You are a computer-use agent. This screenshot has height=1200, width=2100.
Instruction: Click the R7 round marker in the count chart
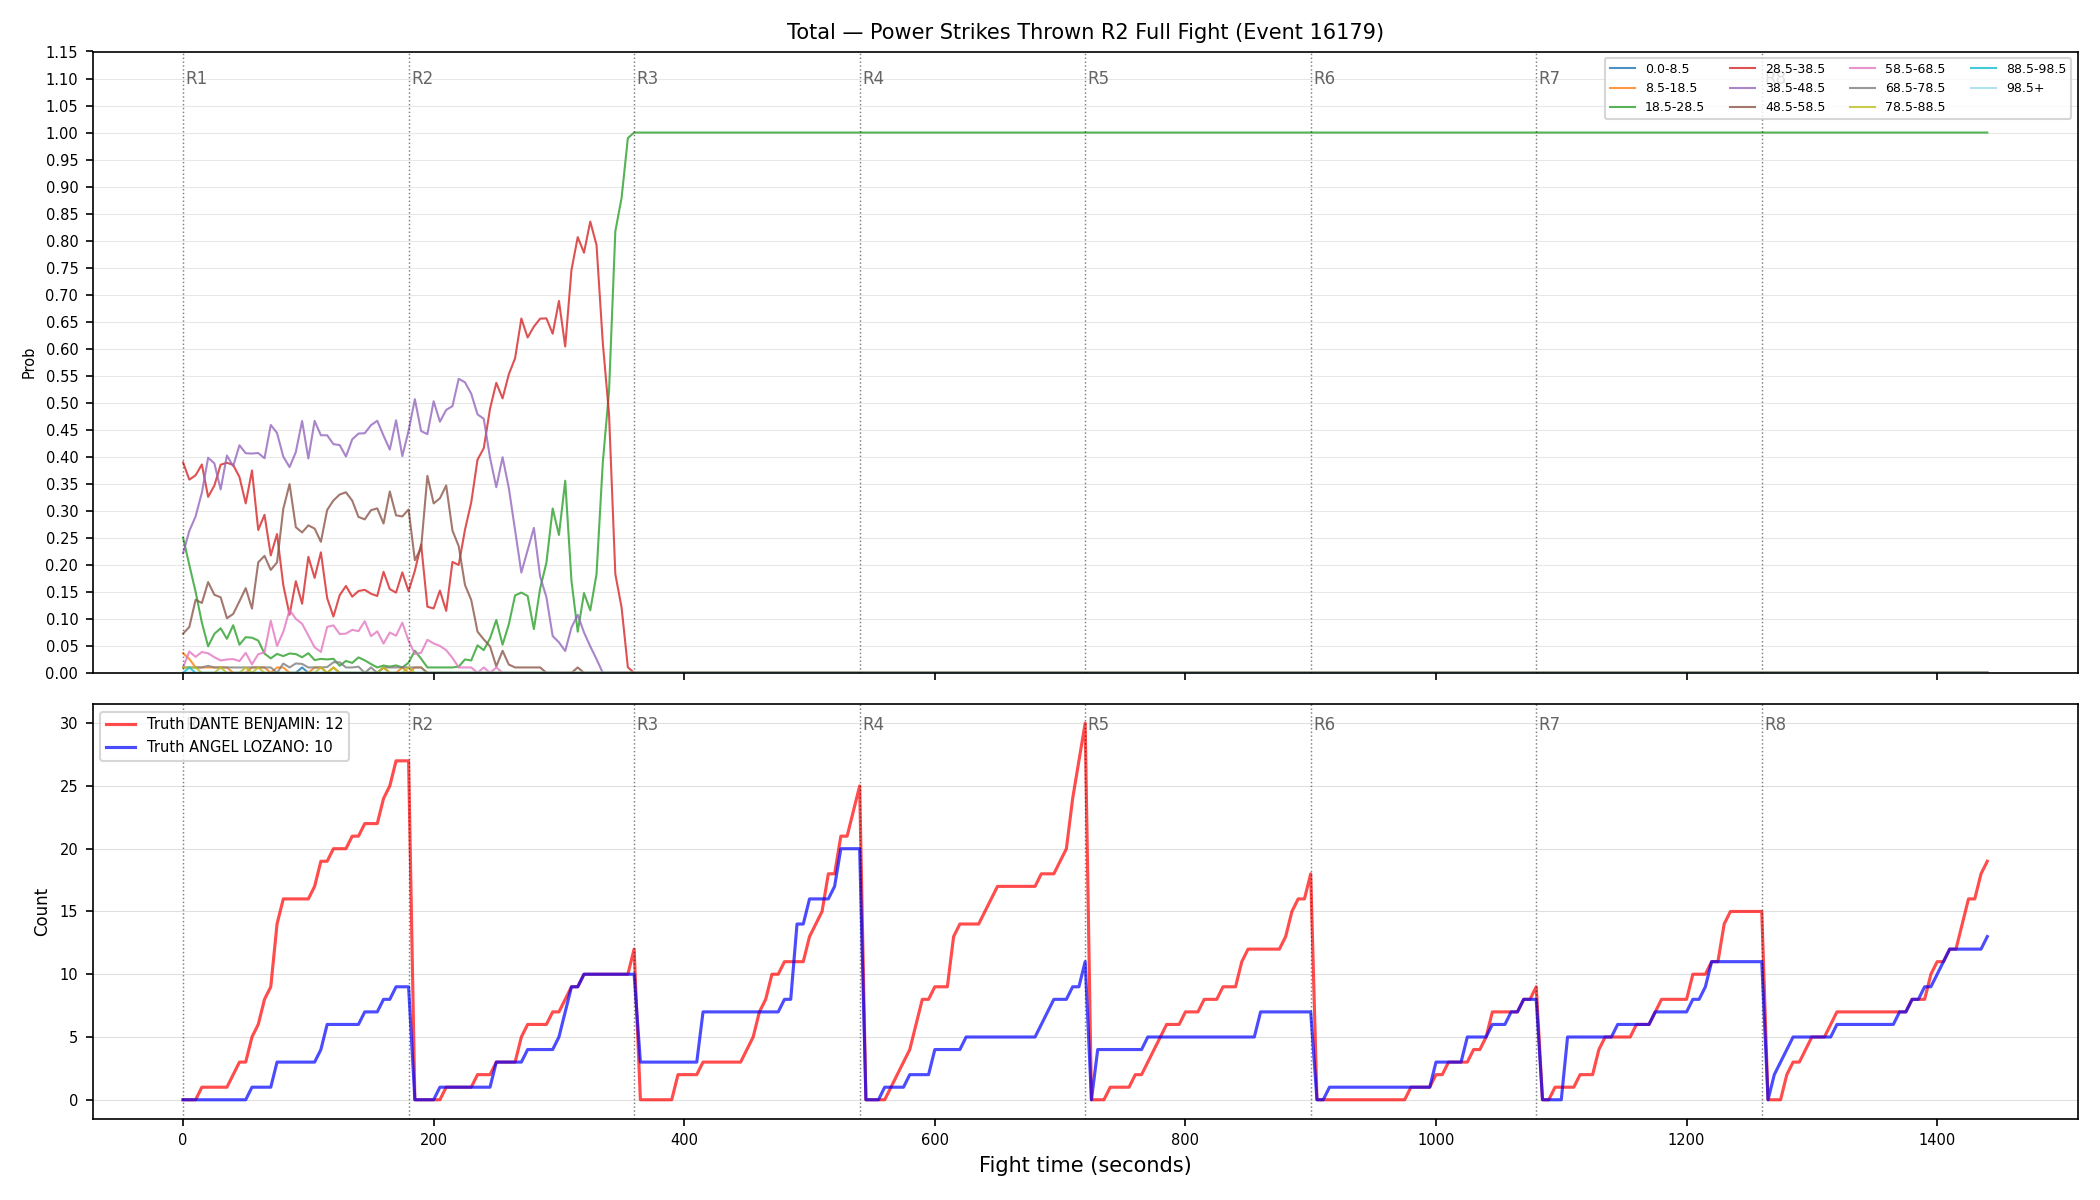[1549, 724]
